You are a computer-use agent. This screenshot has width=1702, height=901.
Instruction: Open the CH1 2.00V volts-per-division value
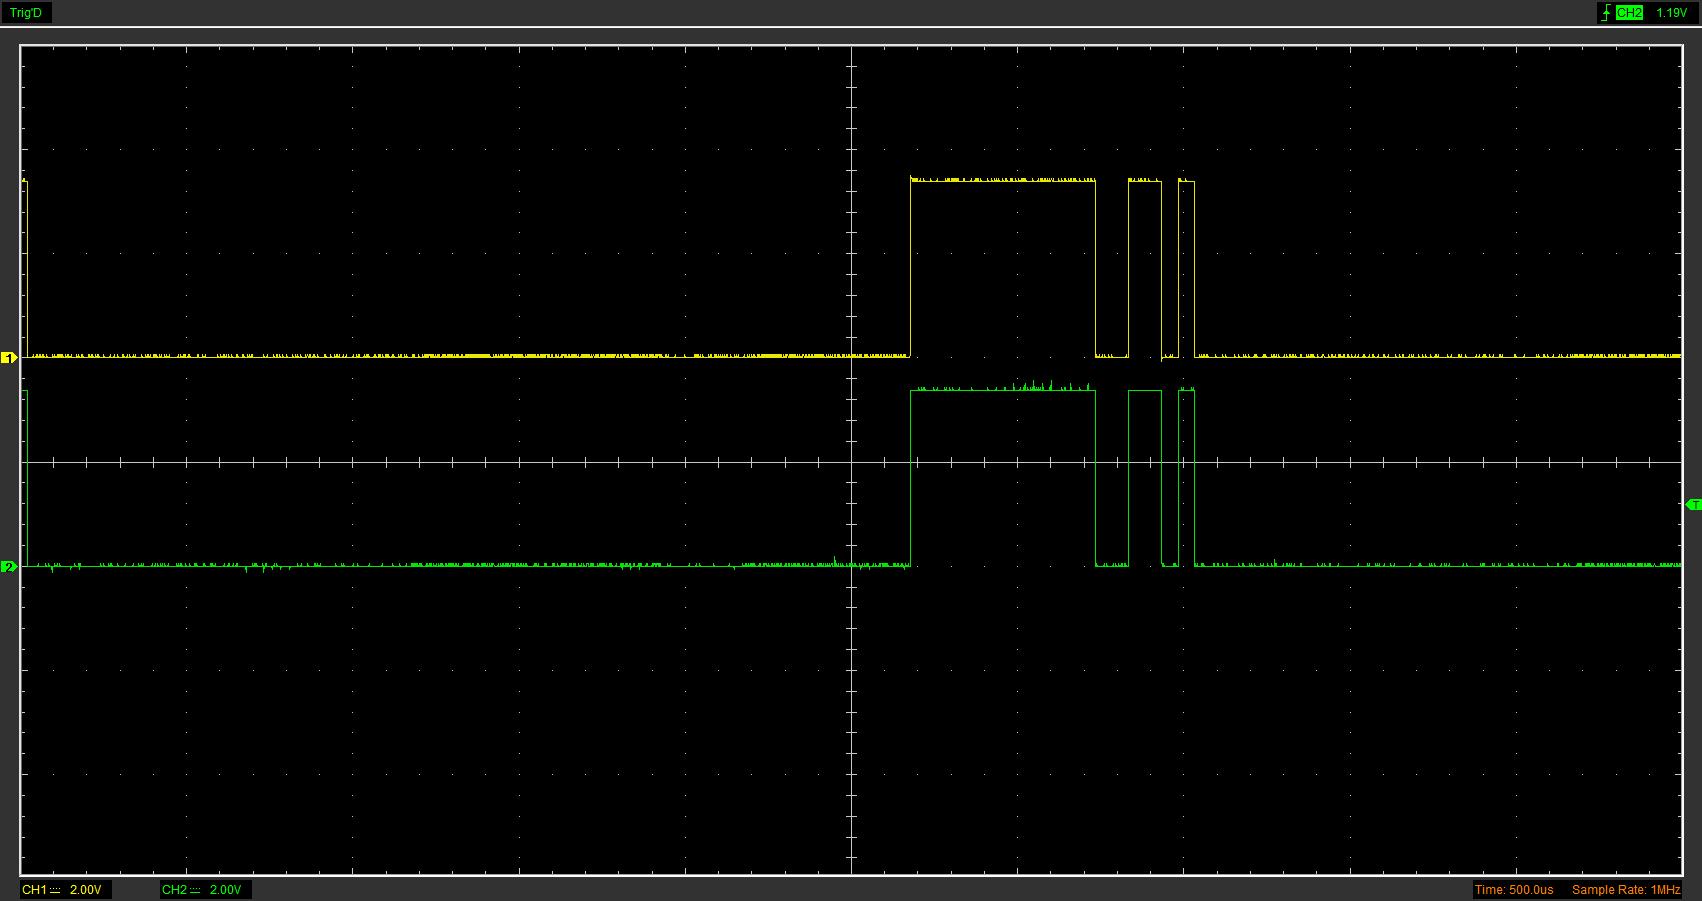(85, 890)
